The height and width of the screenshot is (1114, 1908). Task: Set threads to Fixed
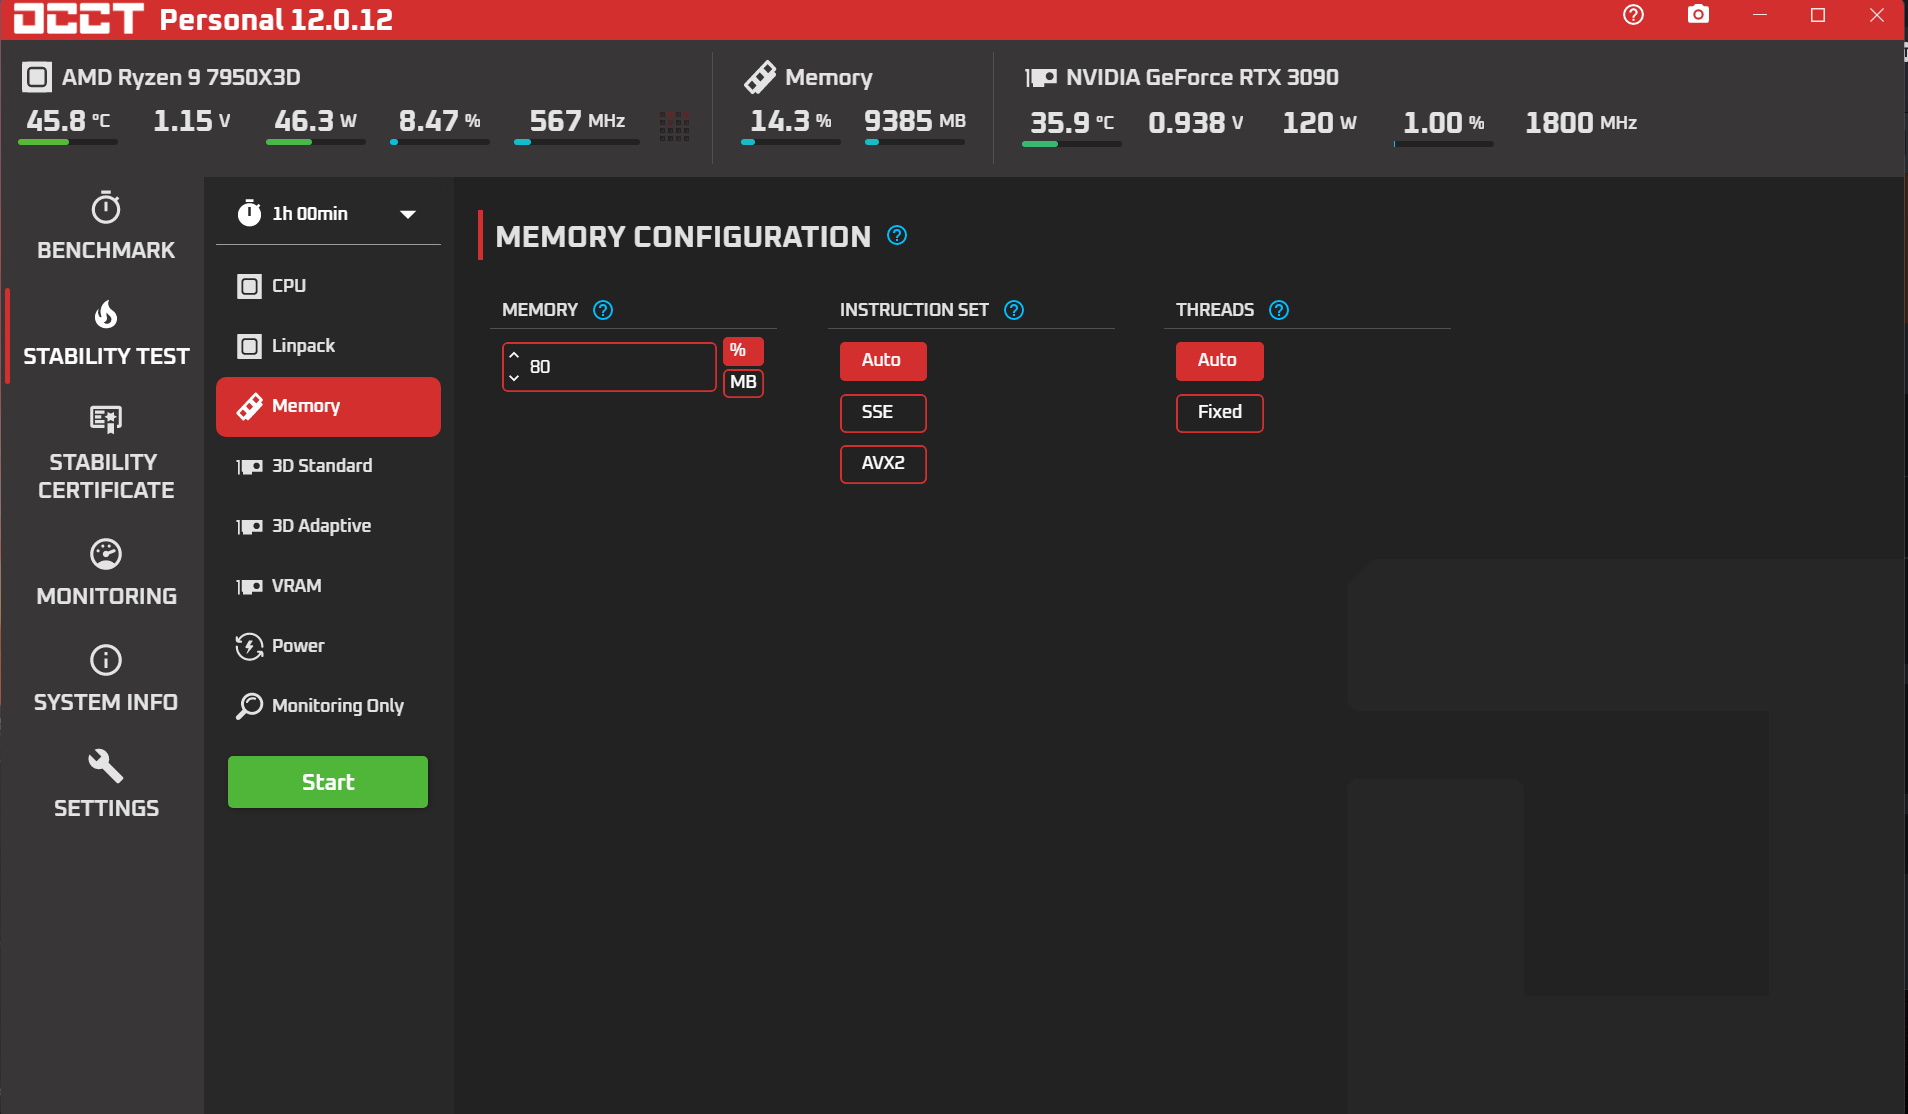tap(1219, 413)
